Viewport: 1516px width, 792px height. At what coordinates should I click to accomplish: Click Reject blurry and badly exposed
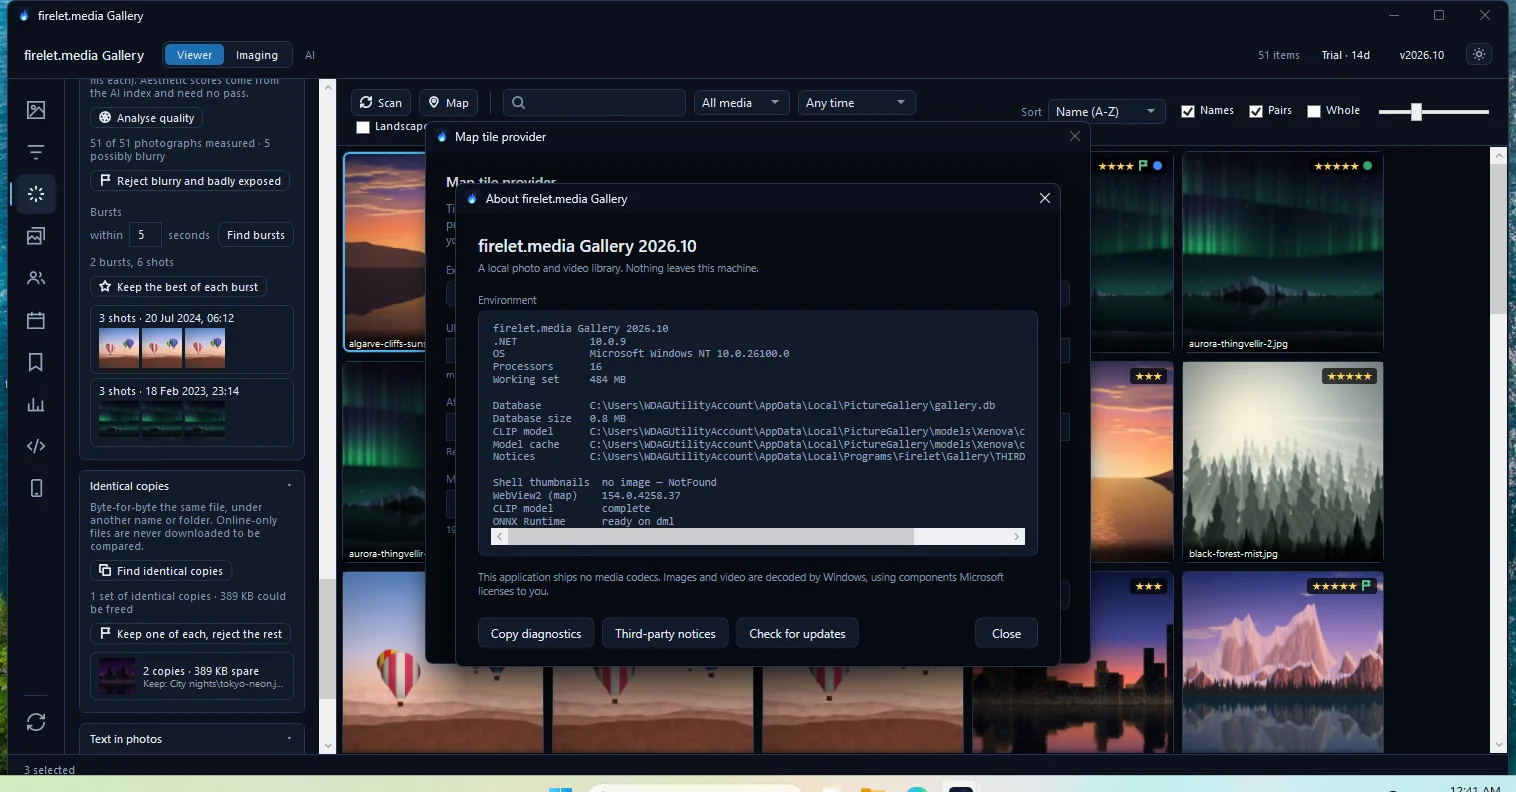(190, 181)
